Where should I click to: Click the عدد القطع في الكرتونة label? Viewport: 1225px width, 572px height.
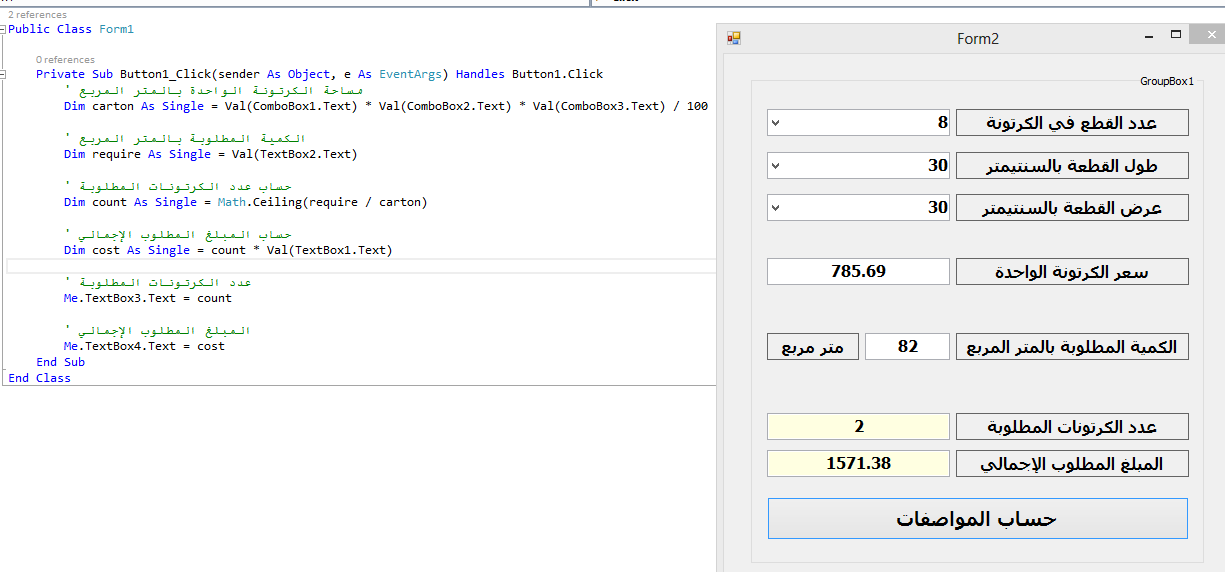(x=1072, y=123)
